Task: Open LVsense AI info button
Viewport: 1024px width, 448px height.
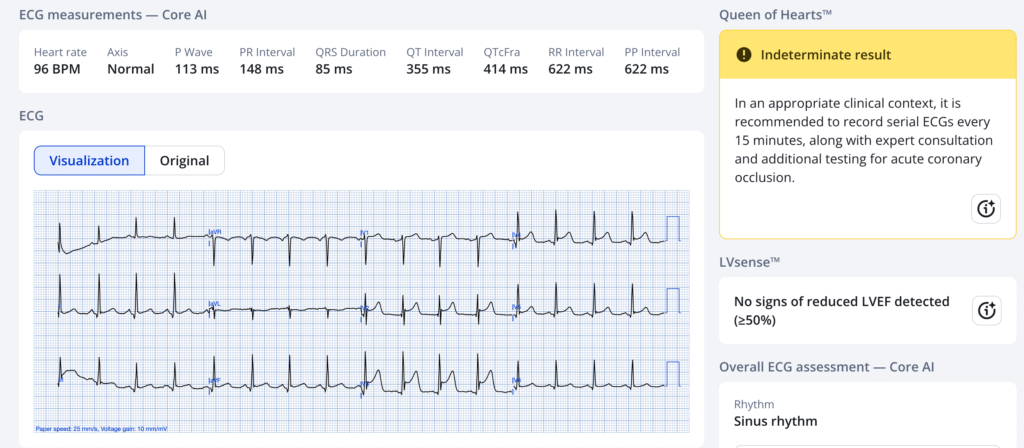Action: [986, 310]
